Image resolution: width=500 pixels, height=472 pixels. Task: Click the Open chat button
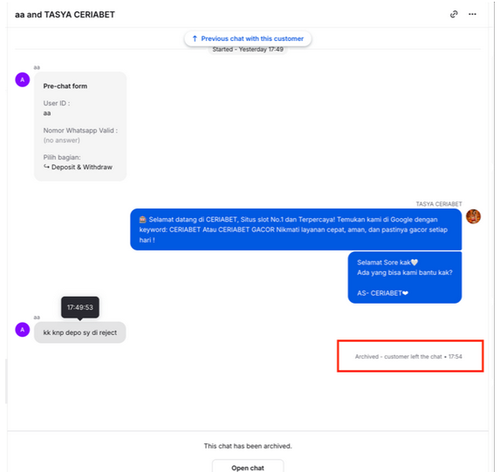[x=248, y=466]
